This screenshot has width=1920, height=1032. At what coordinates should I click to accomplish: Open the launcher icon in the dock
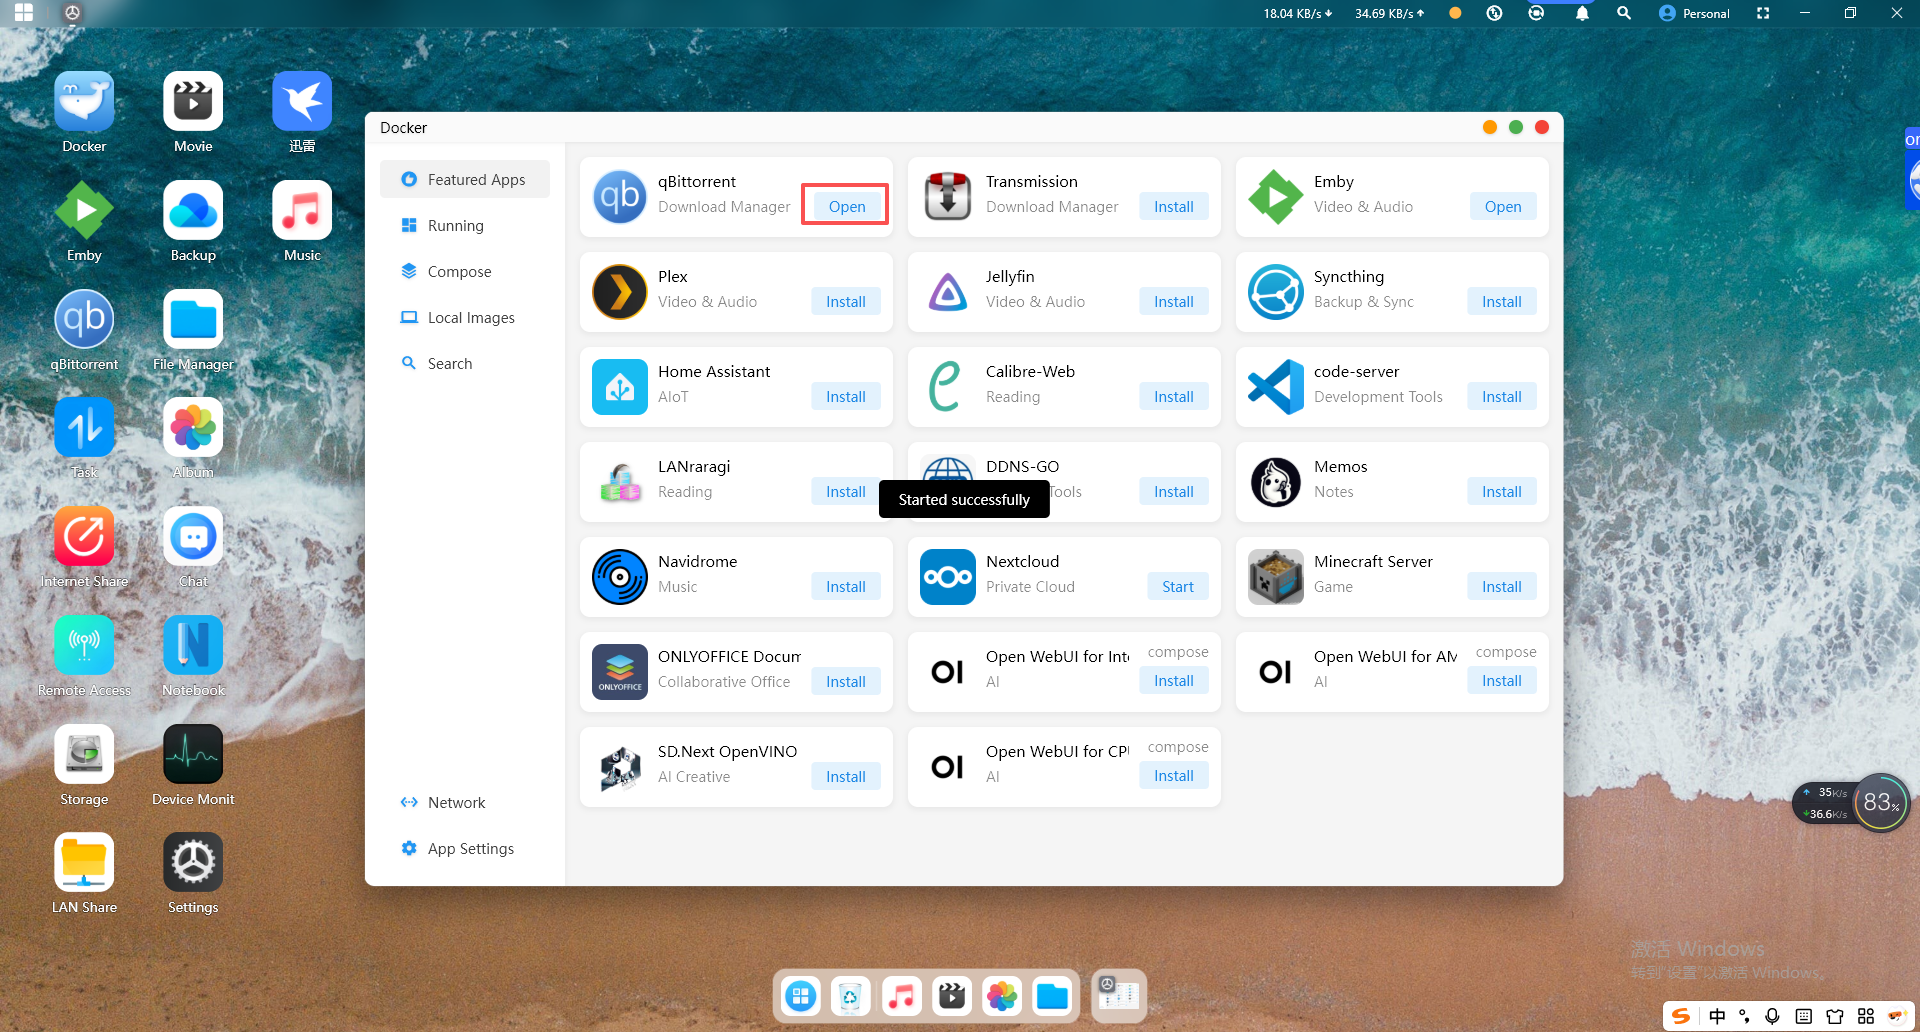(801, 996)
